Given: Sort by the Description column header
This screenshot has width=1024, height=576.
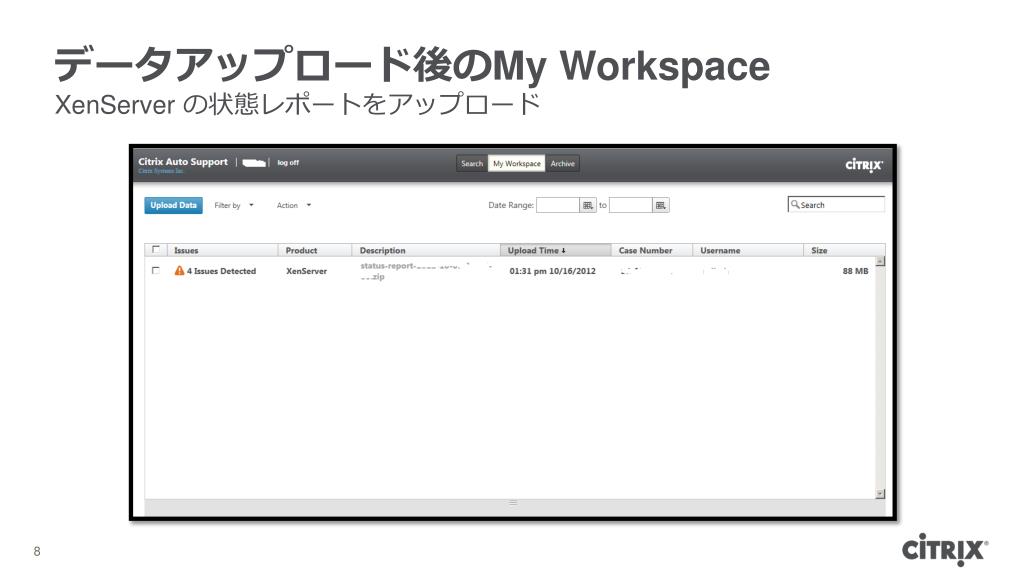Looking at the screenshot, I should point(426,250).
